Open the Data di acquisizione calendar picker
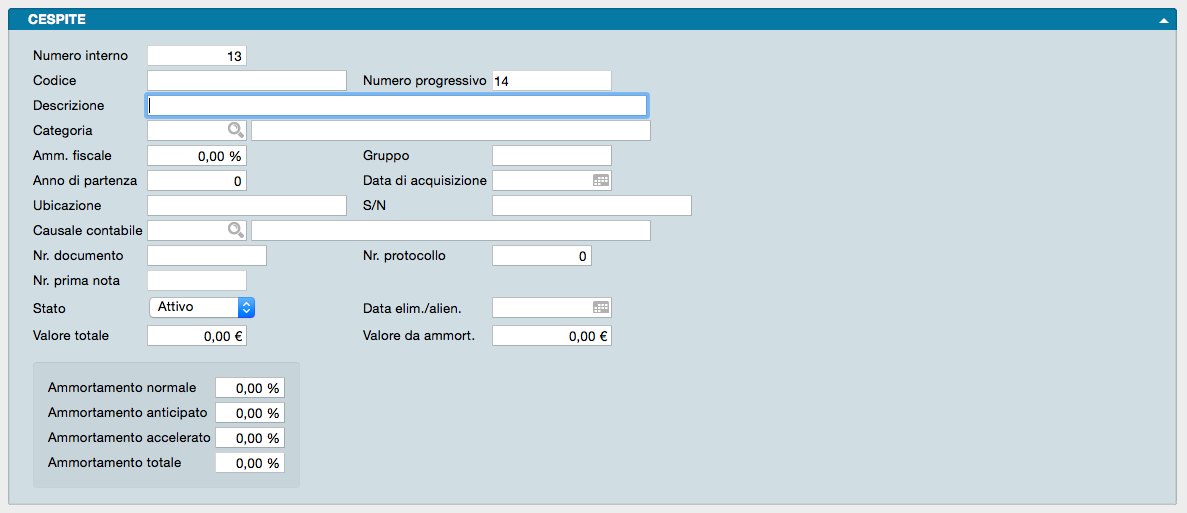The width and height of the screenshot is (1187, 513). 600,181
